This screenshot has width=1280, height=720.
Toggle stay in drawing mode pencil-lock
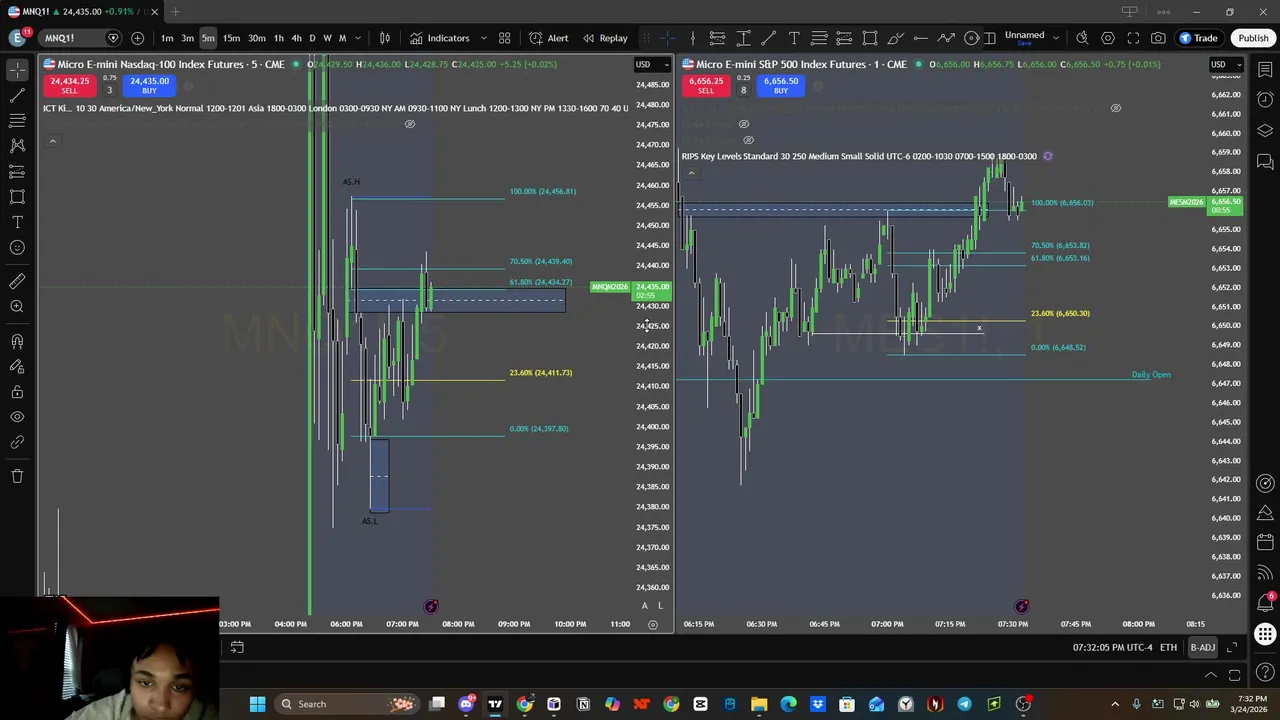17,366
